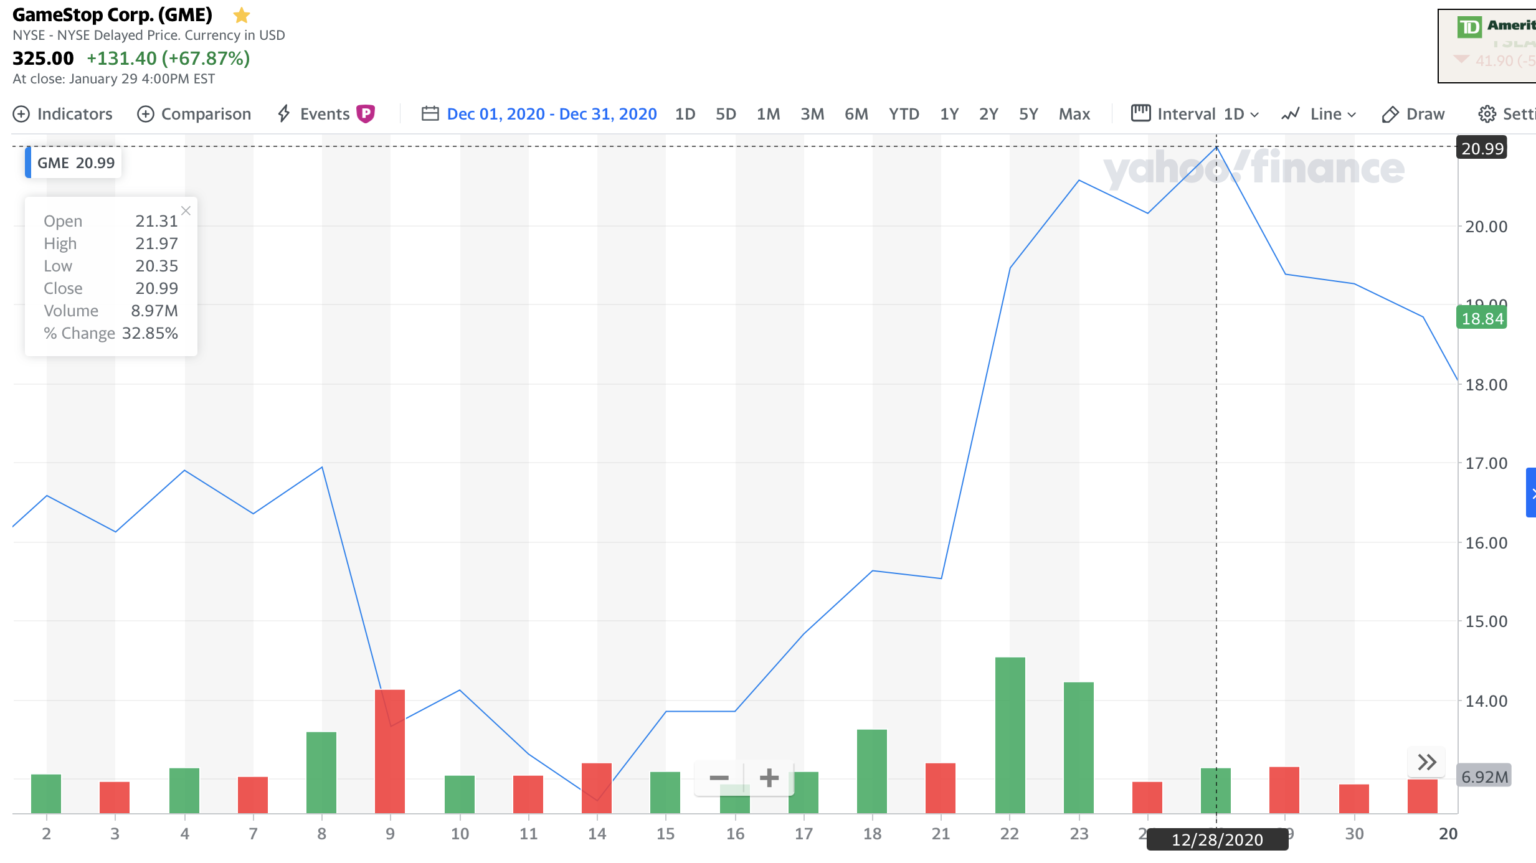This screenshot has height=863, width=1536.
Task: Click the double-arrow expand button
Action: tap(1426, 761)
